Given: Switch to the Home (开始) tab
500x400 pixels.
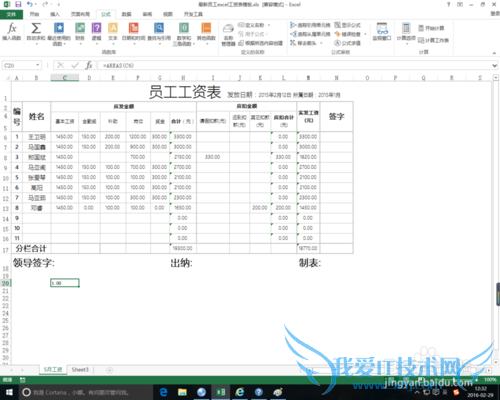Looking at the screenshot, I should pos(34,14).
